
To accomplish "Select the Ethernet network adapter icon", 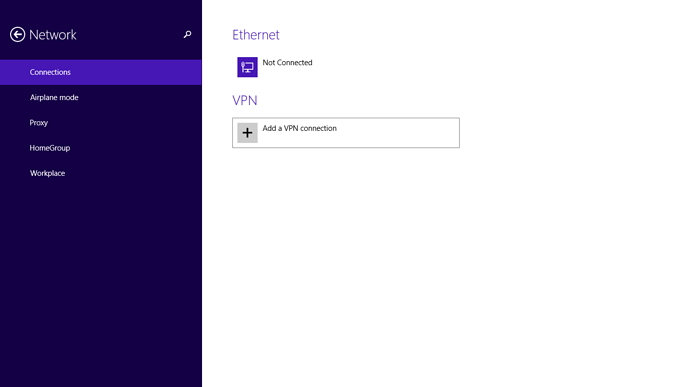I will coord(247,67).
